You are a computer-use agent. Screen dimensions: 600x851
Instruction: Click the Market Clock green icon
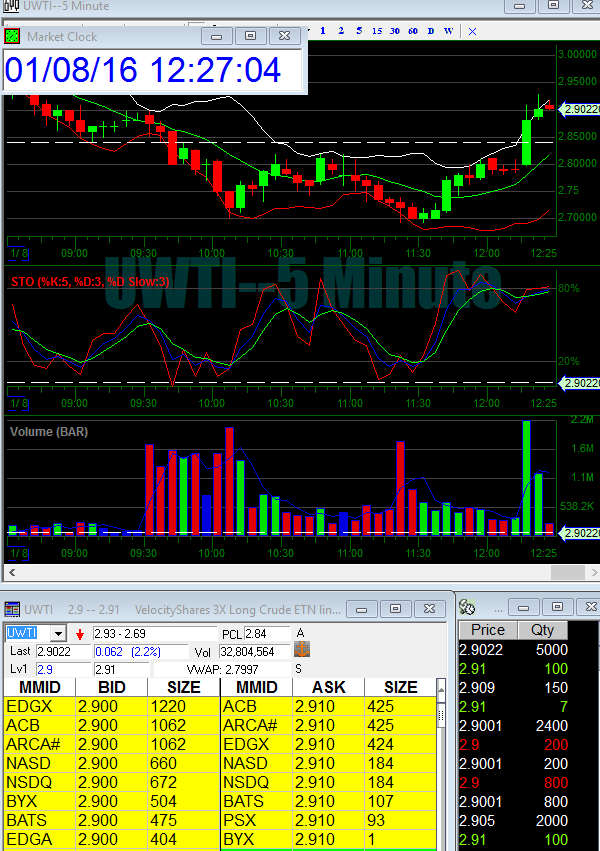pos(12,36)
